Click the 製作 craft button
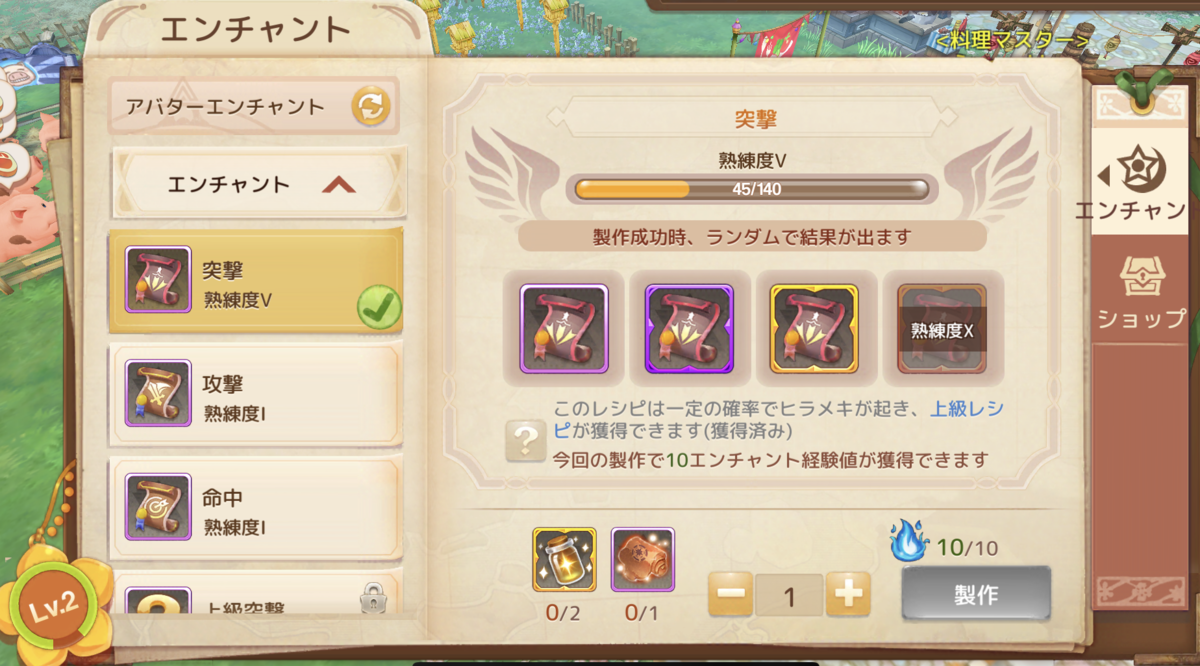This screenshot has height=666, width=1200. (x=976, y=594)
